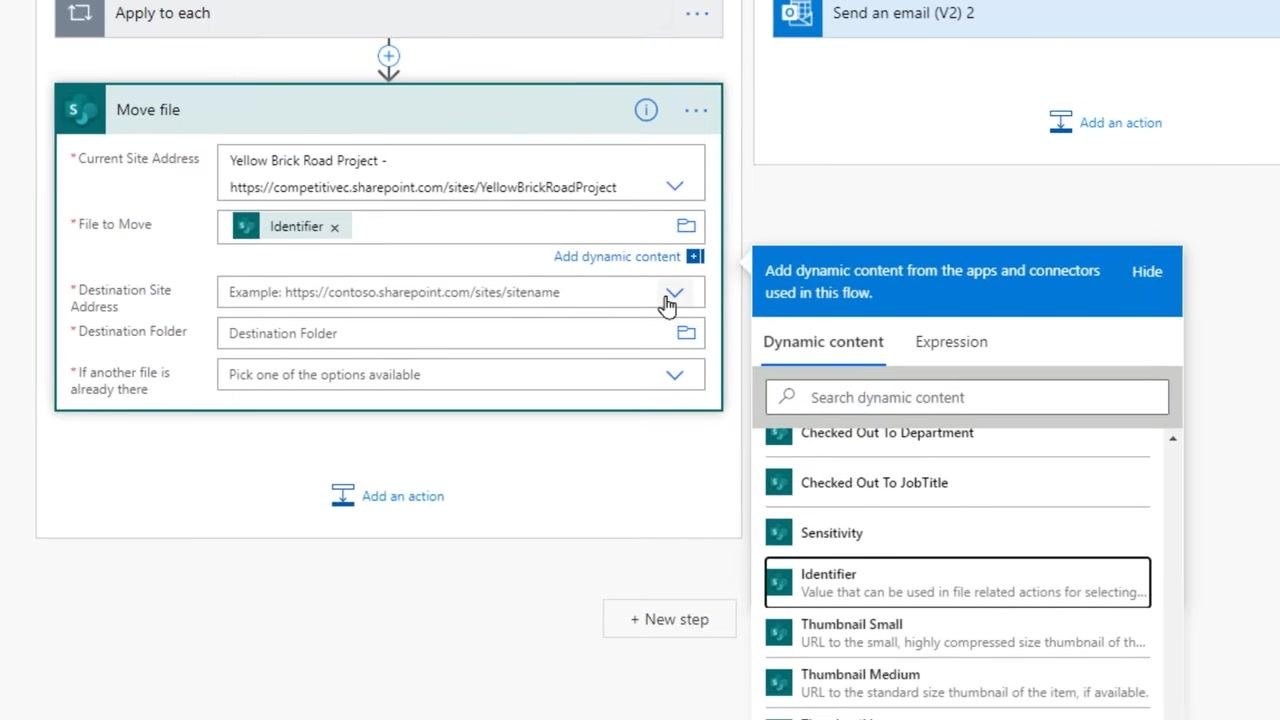Click the SharePoint icon in Move file header
The height and width of the screenshot is (720, 1280).
click(80, 110)
